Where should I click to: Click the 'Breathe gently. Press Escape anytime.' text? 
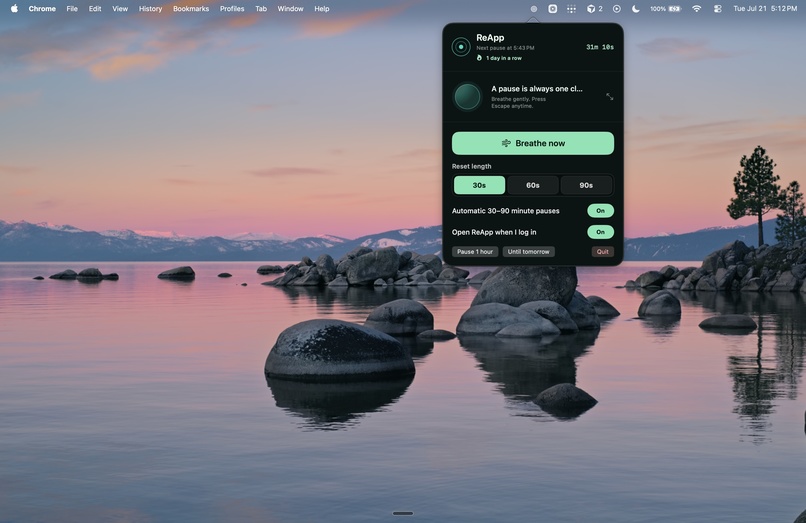click(x=518, y=102)
